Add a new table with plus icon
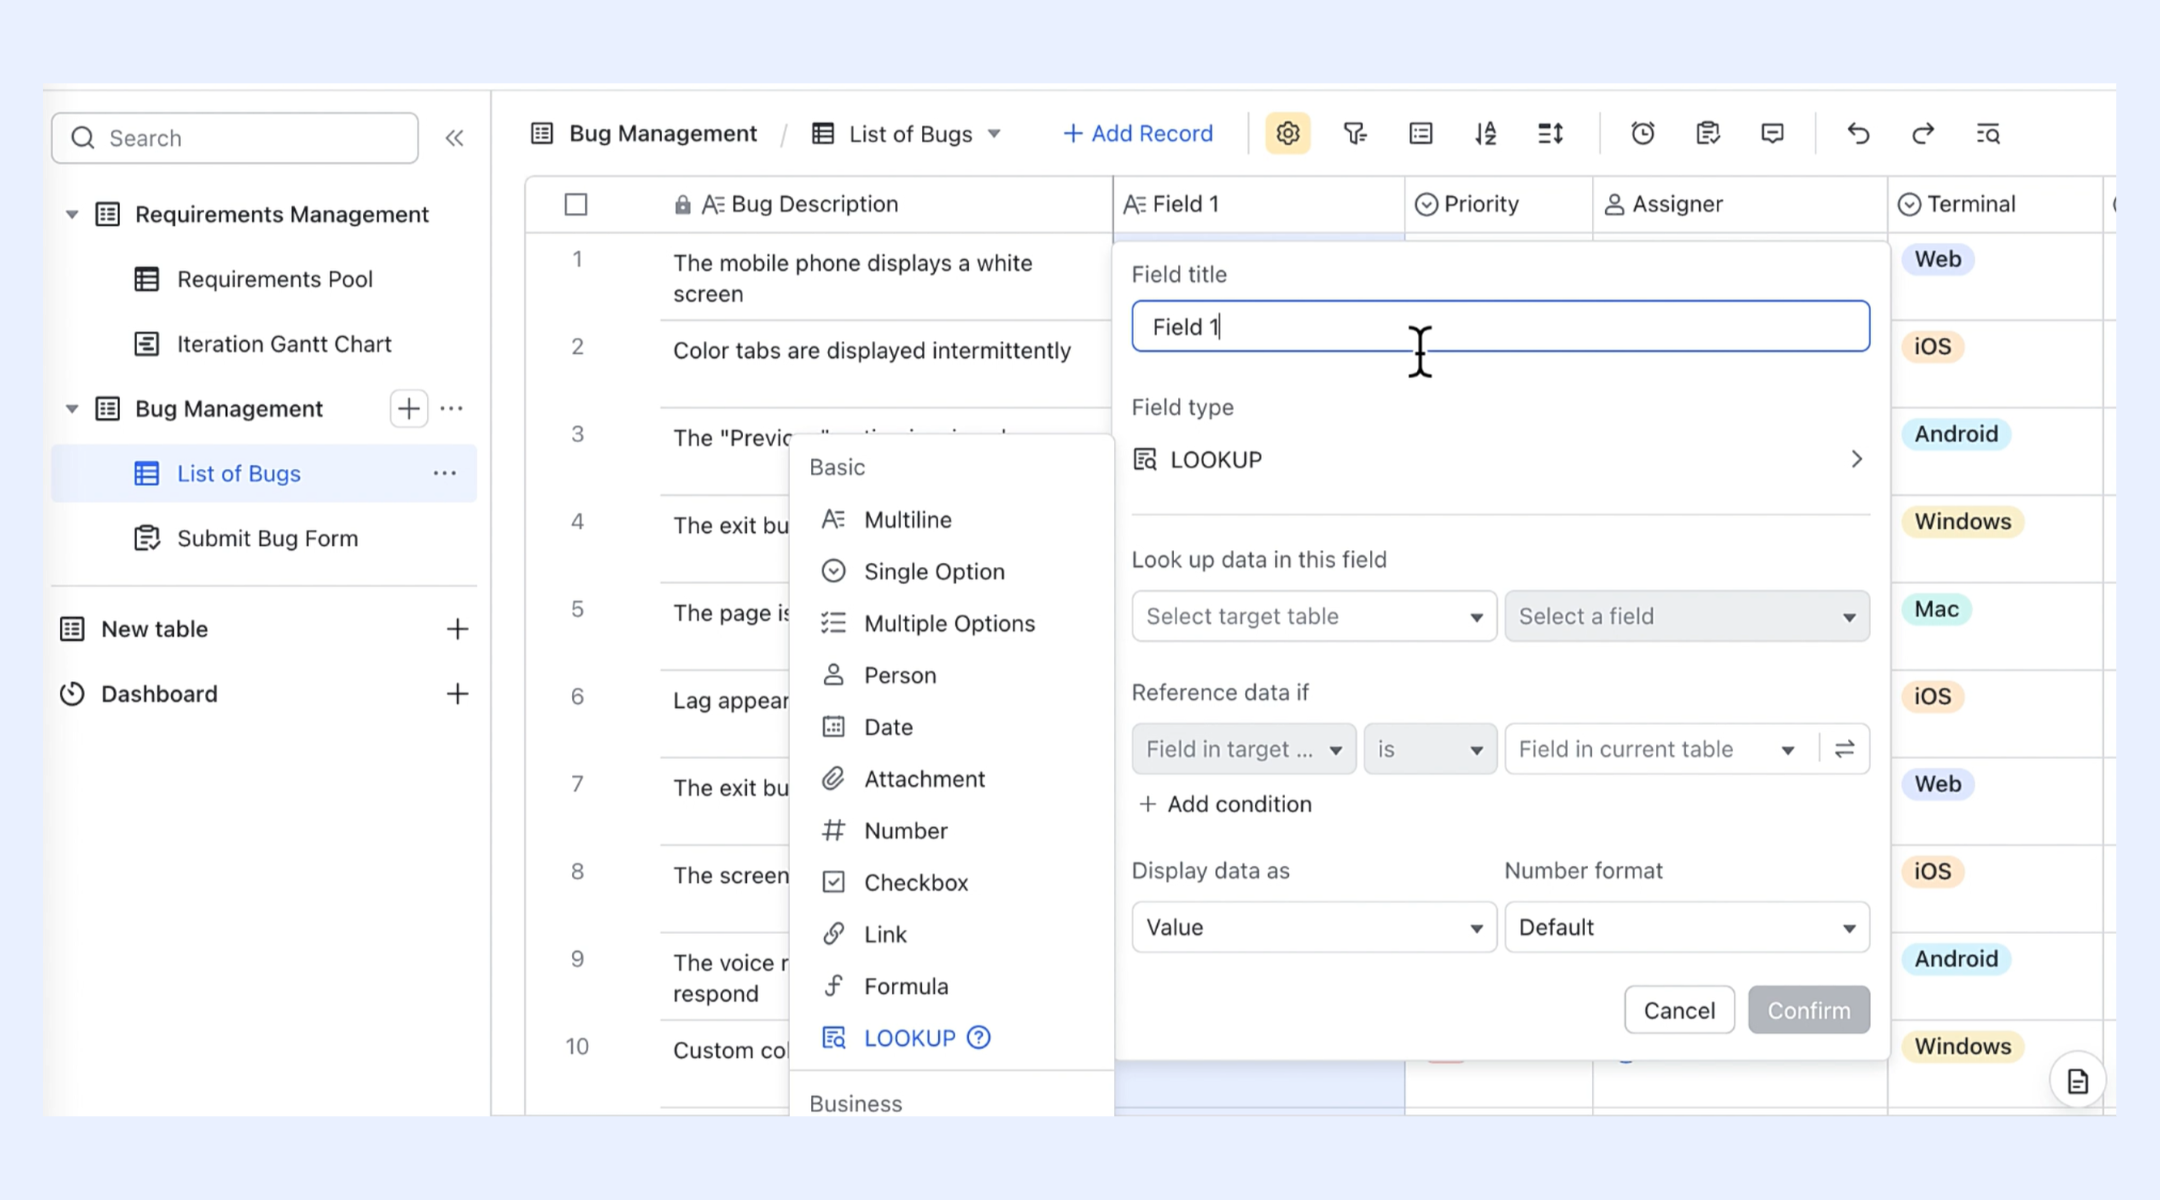The image size is (2160, 1200). click(457, 629)
